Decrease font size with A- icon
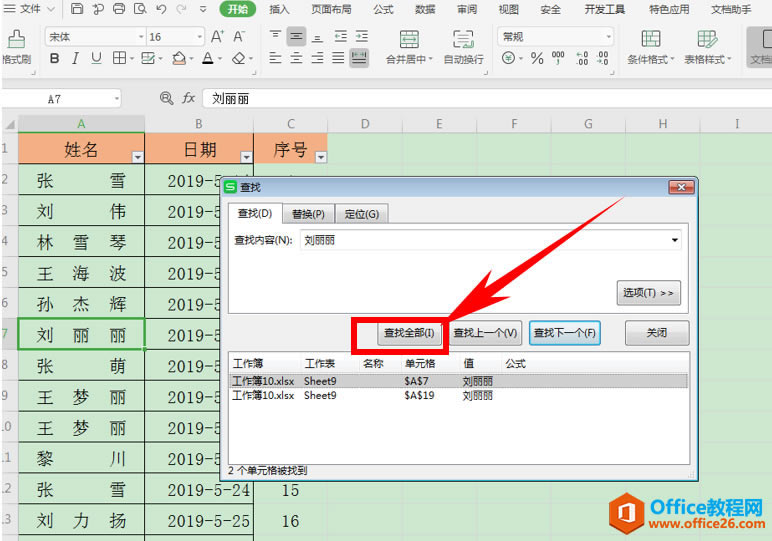 239,36
